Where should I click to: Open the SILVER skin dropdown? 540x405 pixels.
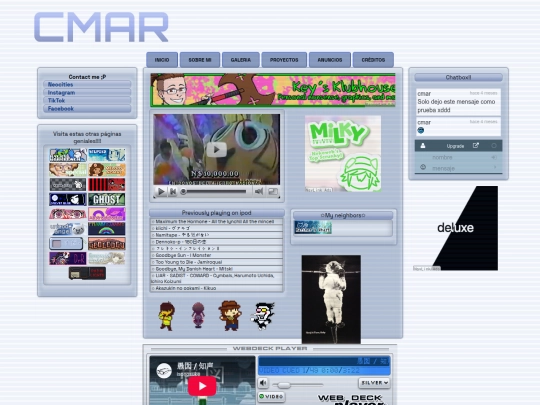pos(374,383)
